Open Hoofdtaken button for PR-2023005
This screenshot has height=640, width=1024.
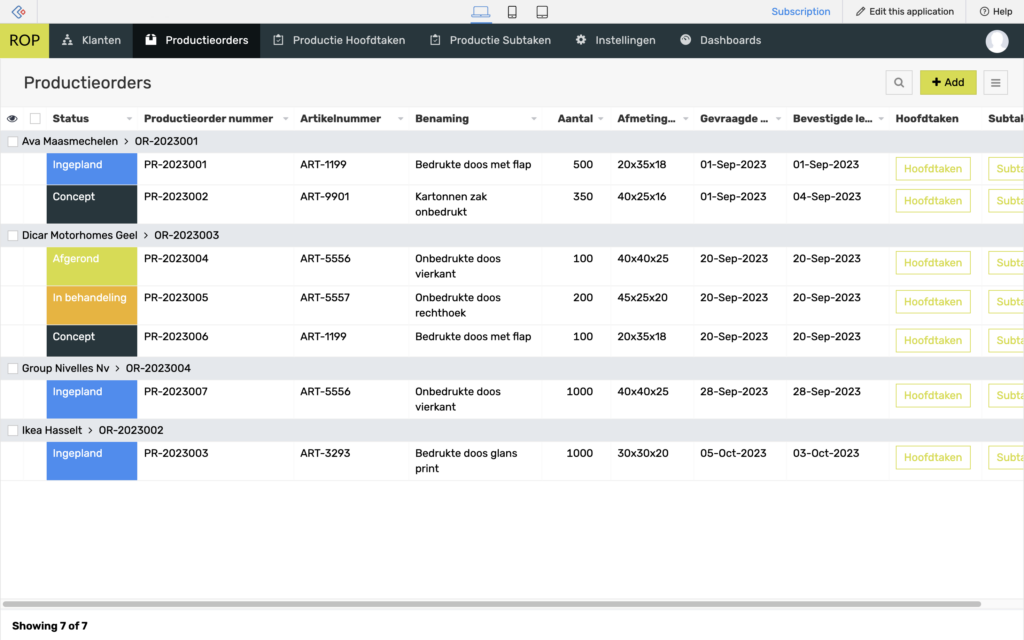point(933,302)
